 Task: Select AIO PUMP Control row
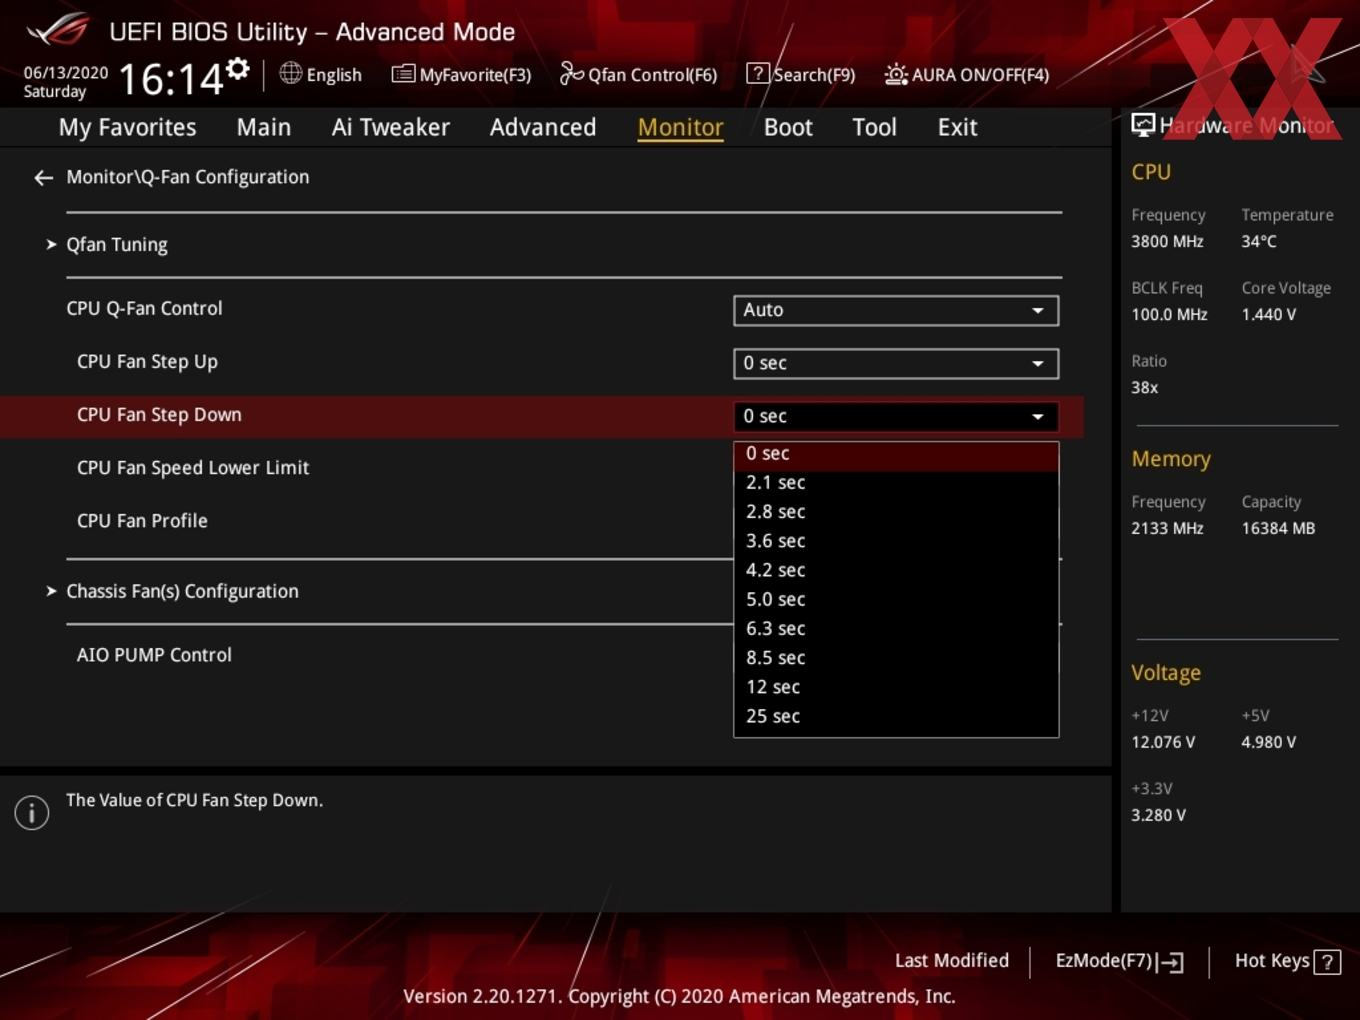pyautogui.click(x=154, y=655)
